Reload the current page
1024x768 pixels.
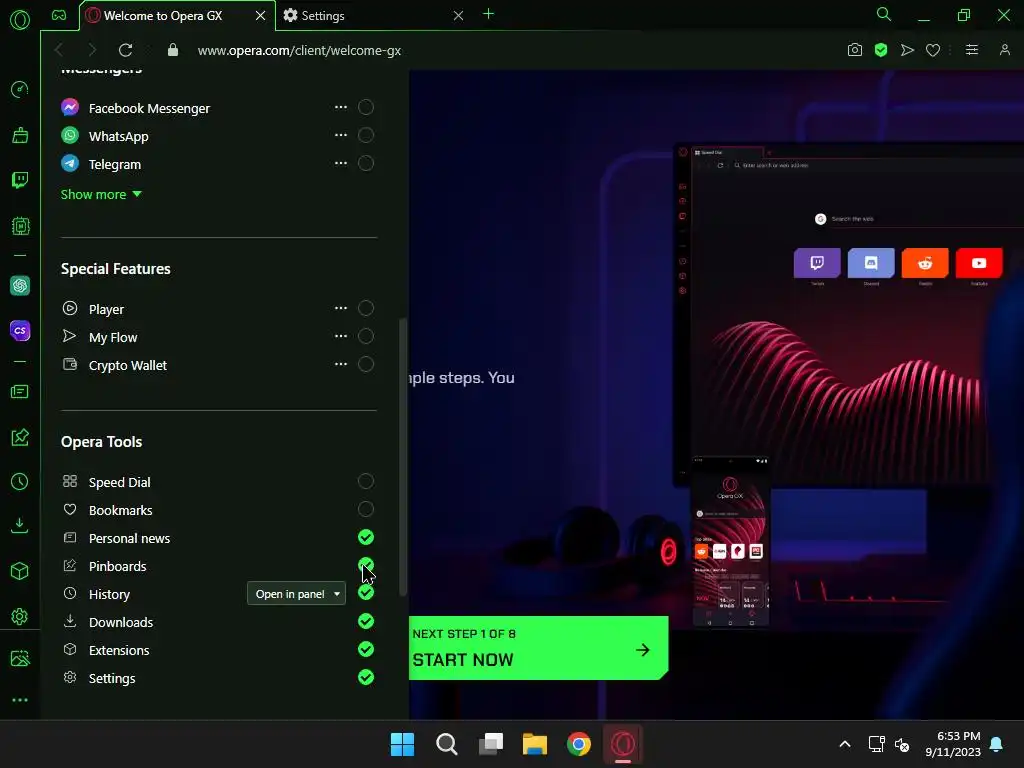pos(125,50)
